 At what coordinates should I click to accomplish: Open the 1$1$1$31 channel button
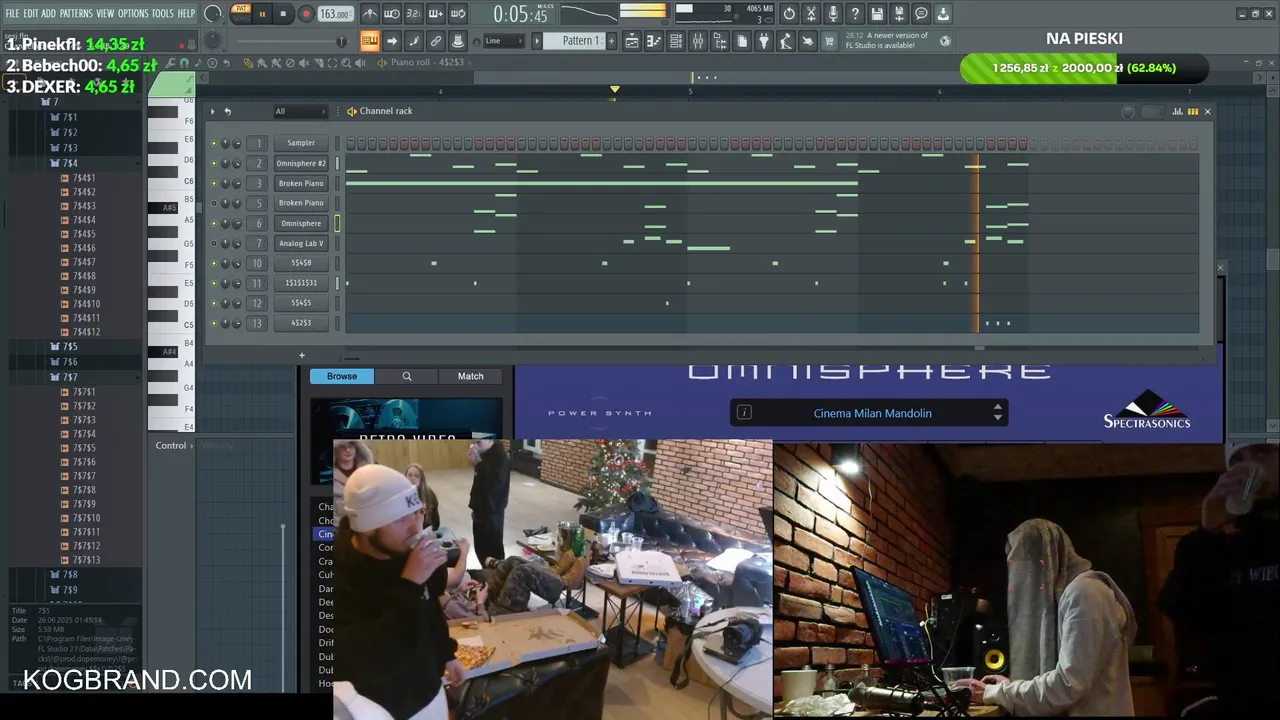pos(301,283)
